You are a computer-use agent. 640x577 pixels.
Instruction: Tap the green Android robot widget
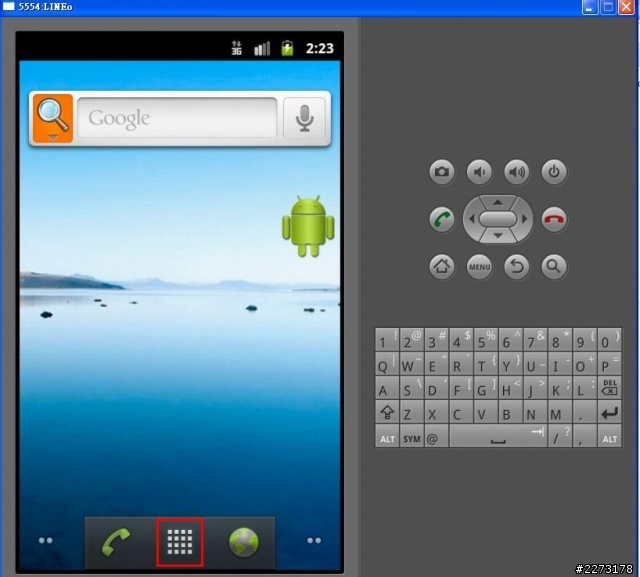click(x=308, y=226)
